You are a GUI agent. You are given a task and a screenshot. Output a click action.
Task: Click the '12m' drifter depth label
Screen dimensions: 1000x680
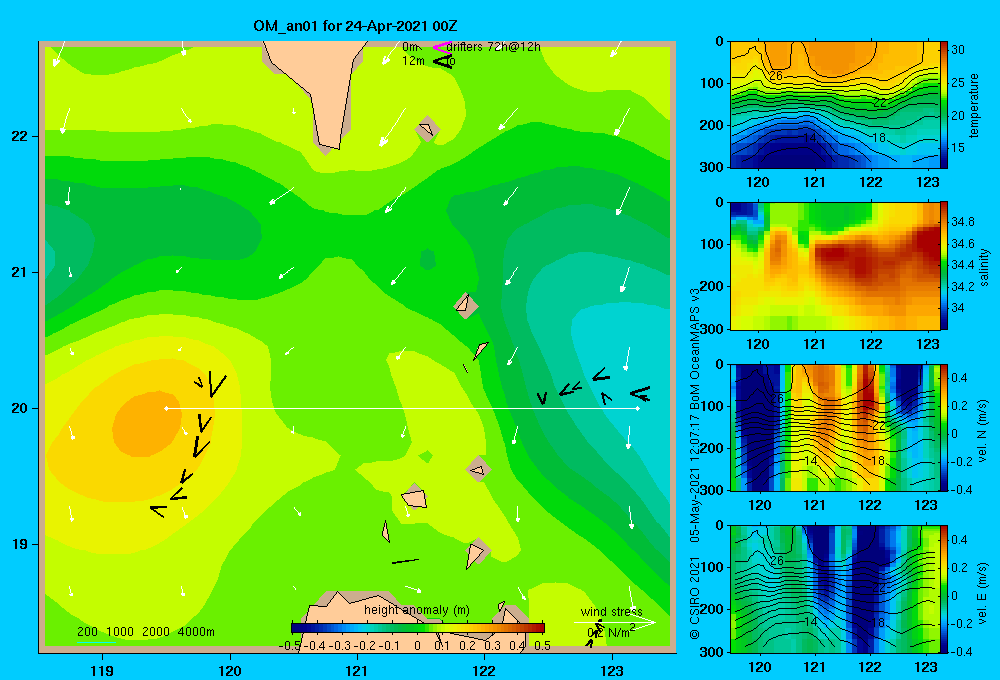[x=413, y=61]
